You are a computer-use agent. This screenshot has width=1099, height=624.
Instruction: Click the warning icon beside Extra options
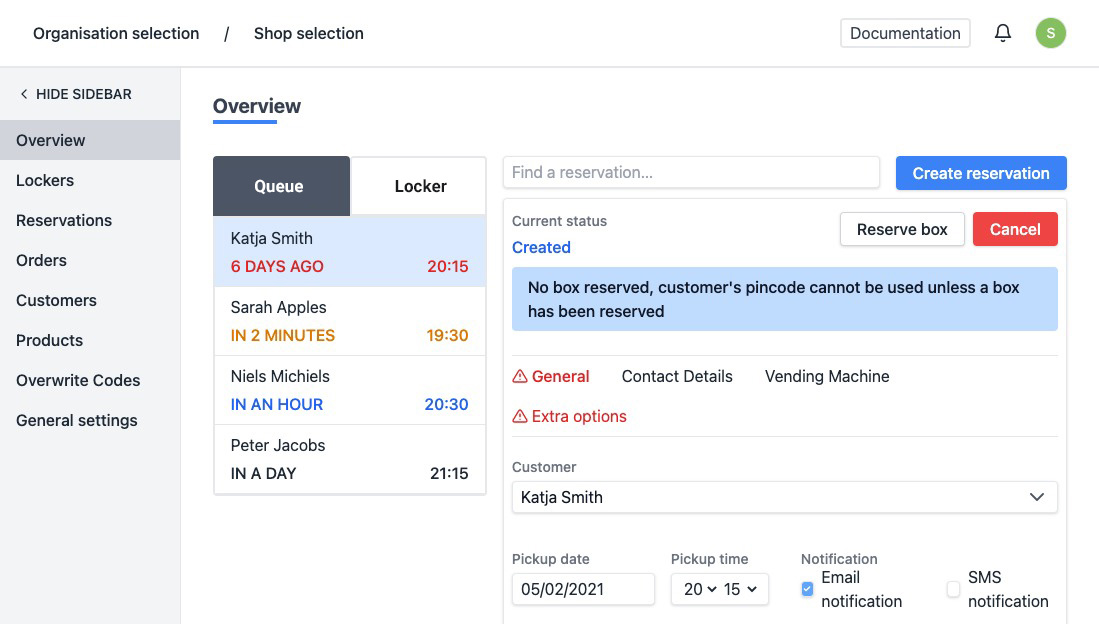click(x=520, y=417)
